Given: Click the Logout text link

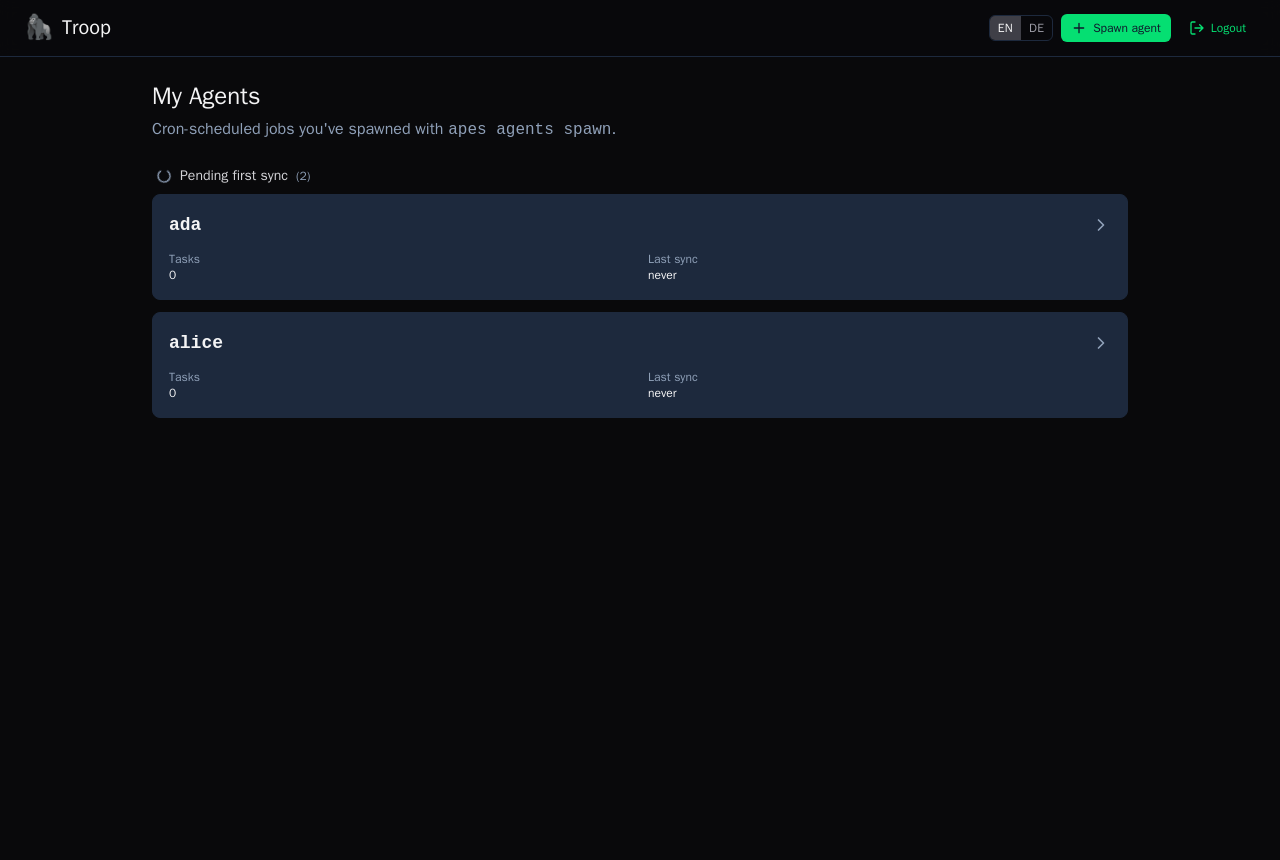Looking at the screenshot, I should pyautogui.click(x=1228, y=28).
